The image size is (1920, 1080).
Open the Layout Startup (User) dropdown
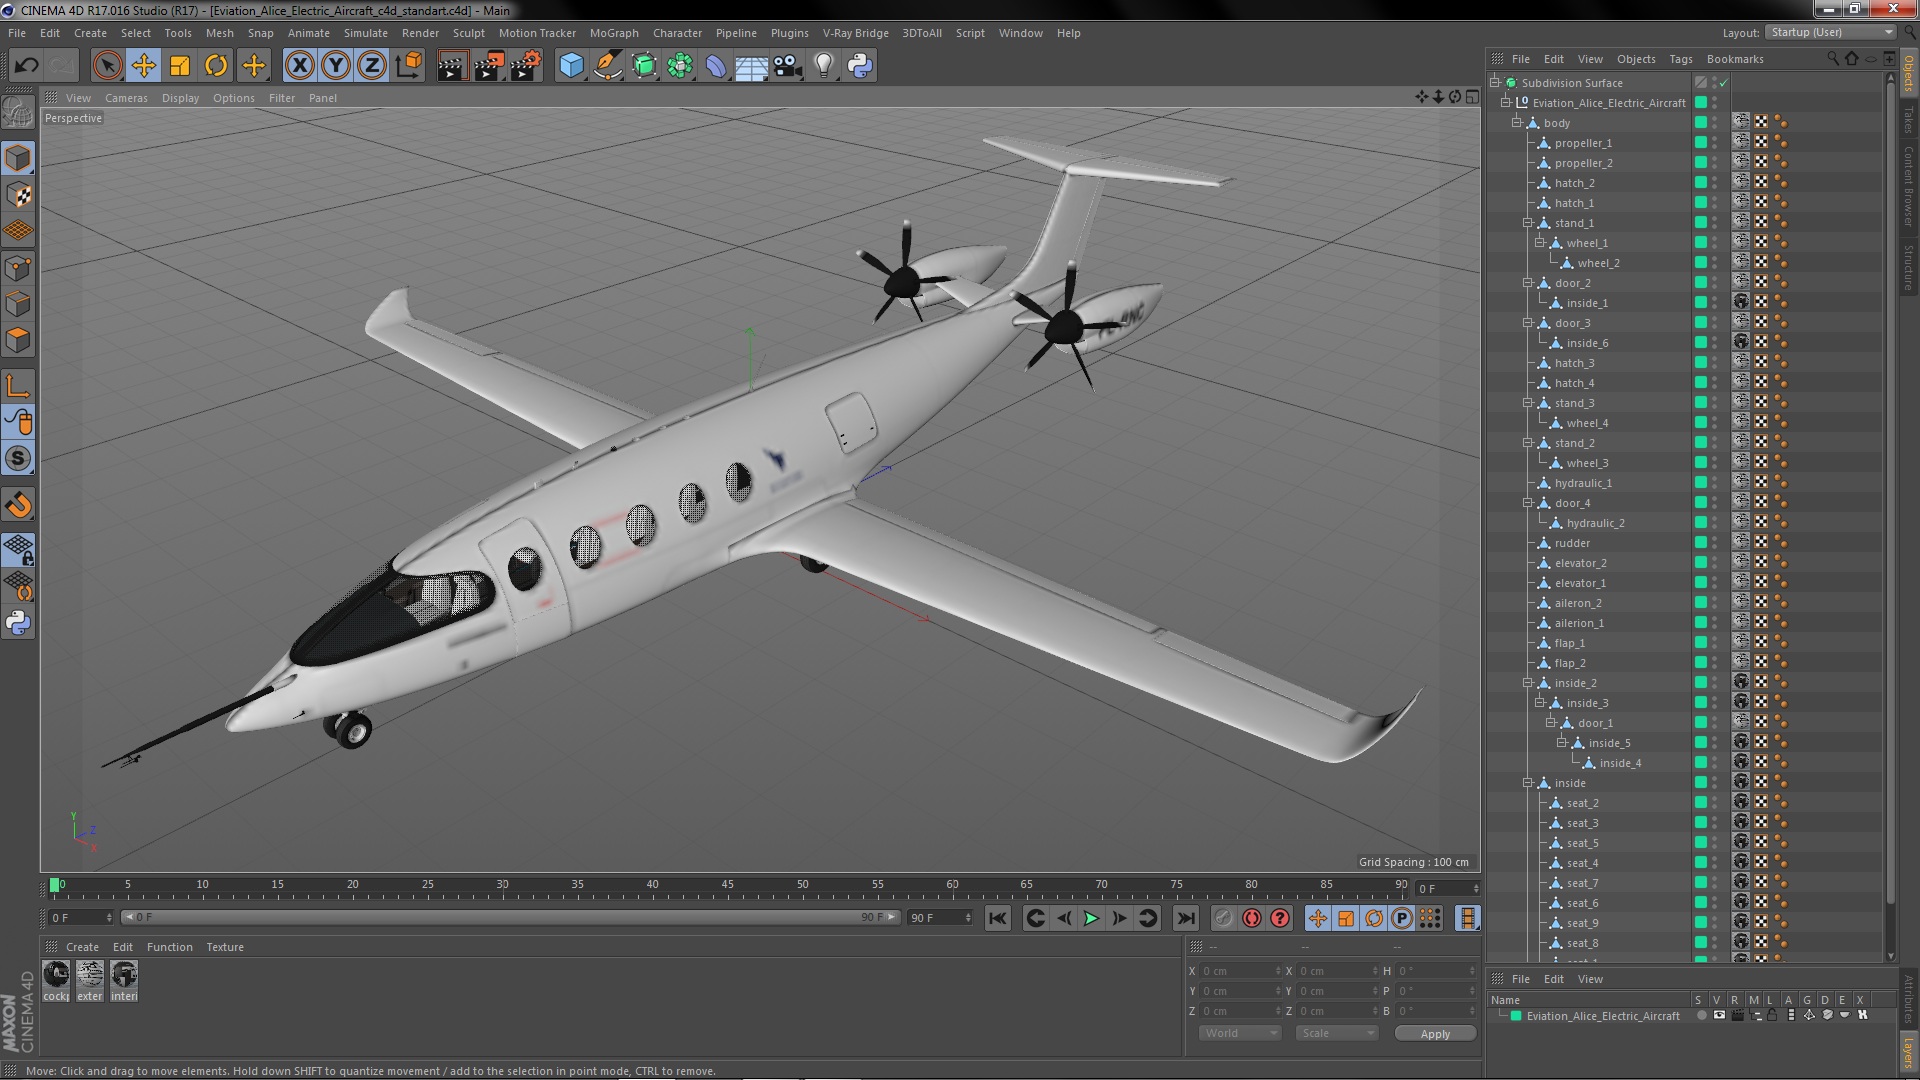[x=1830, y=33]
